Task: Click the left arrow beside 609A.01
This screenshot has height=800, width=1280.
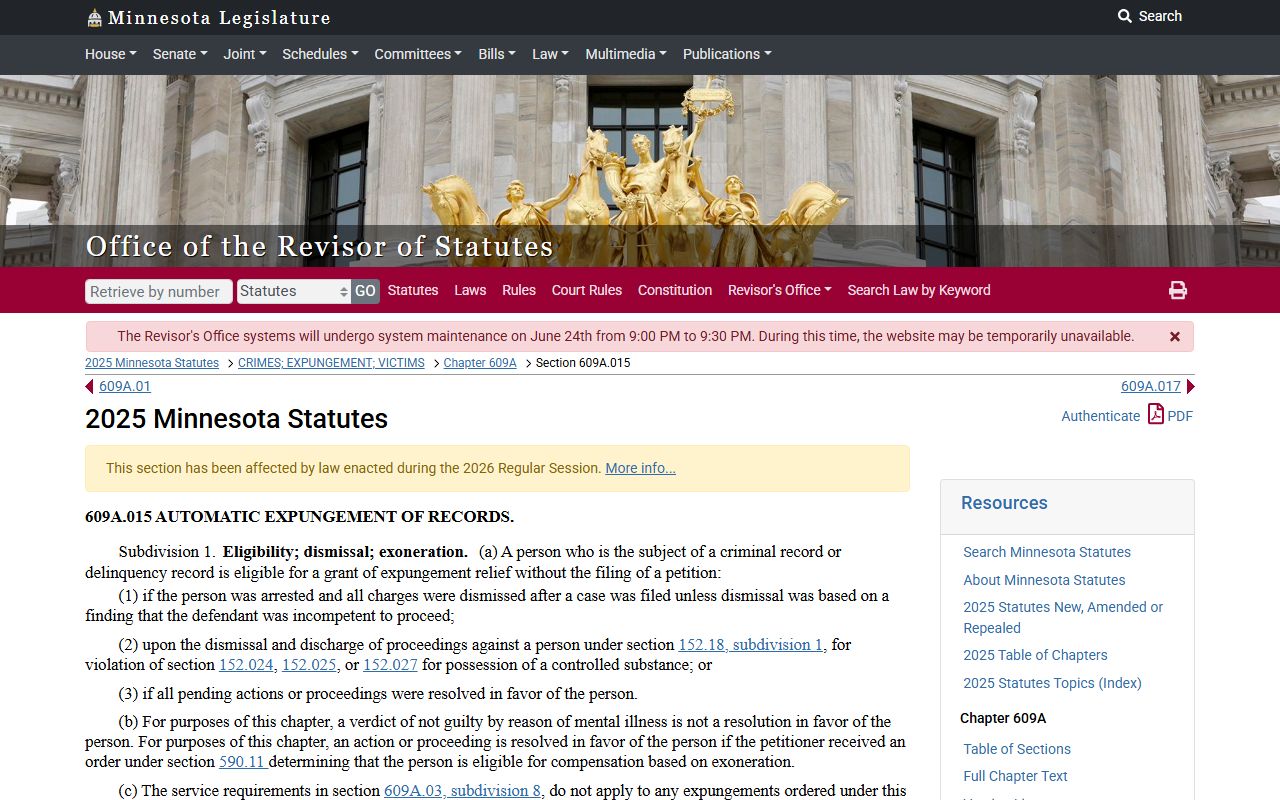Action: click(x=89, y=387)
